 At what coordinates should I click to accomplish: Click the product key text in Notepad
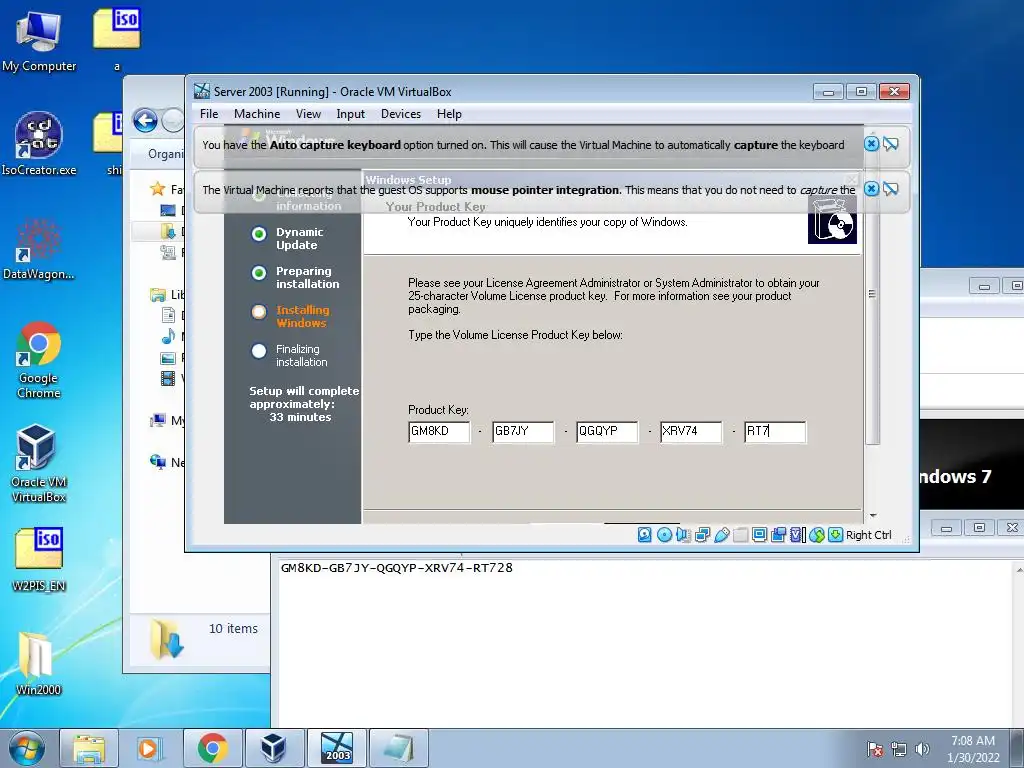tap(396, 568)
